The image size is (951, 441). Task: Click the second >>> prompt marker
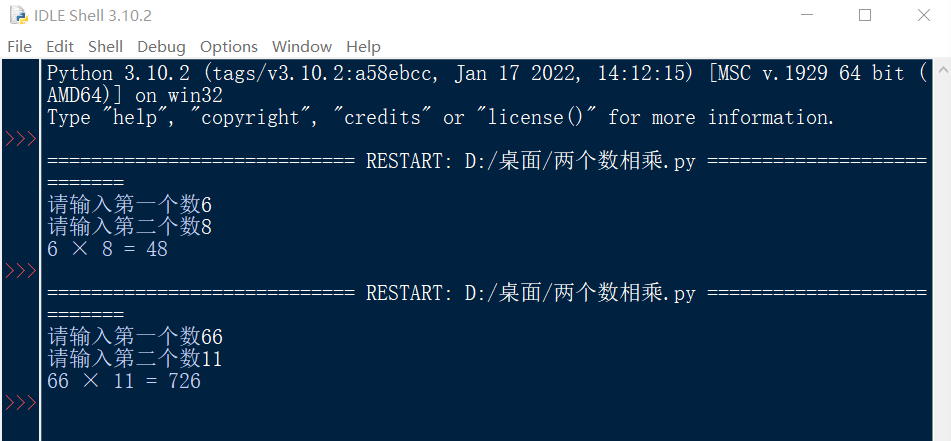[20, 271]
